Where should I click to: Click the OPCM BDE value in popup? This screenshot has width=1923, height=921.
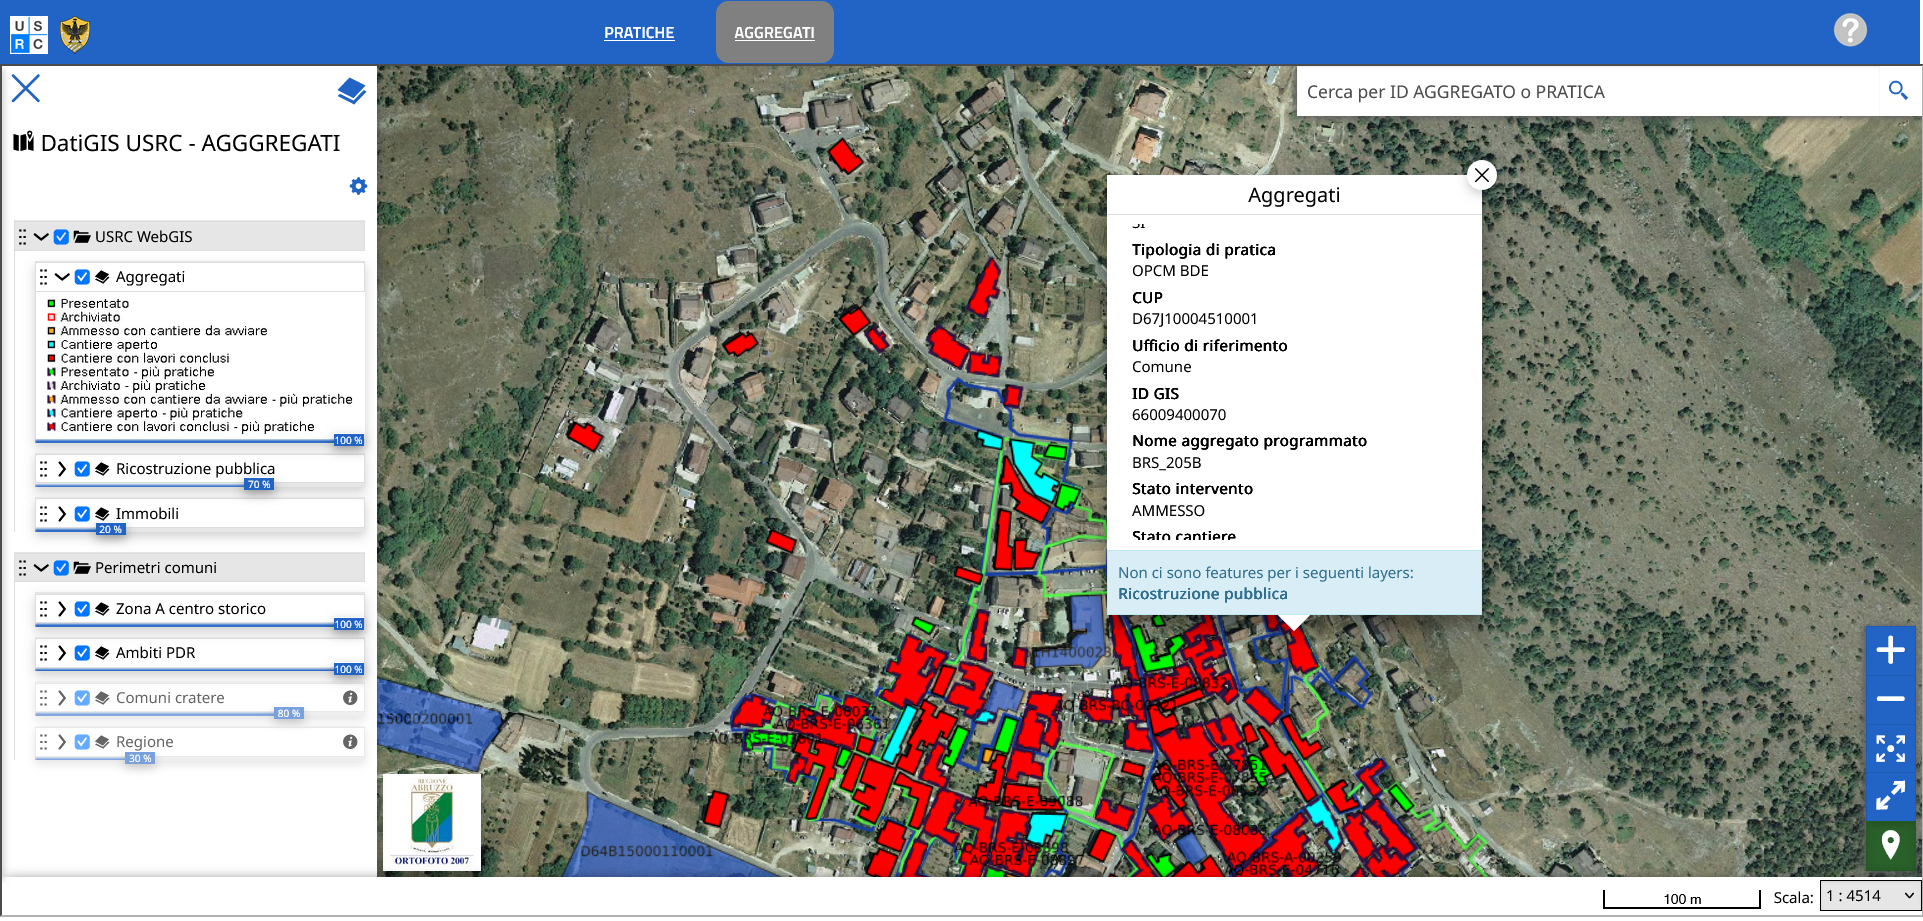click(1170, 271)
